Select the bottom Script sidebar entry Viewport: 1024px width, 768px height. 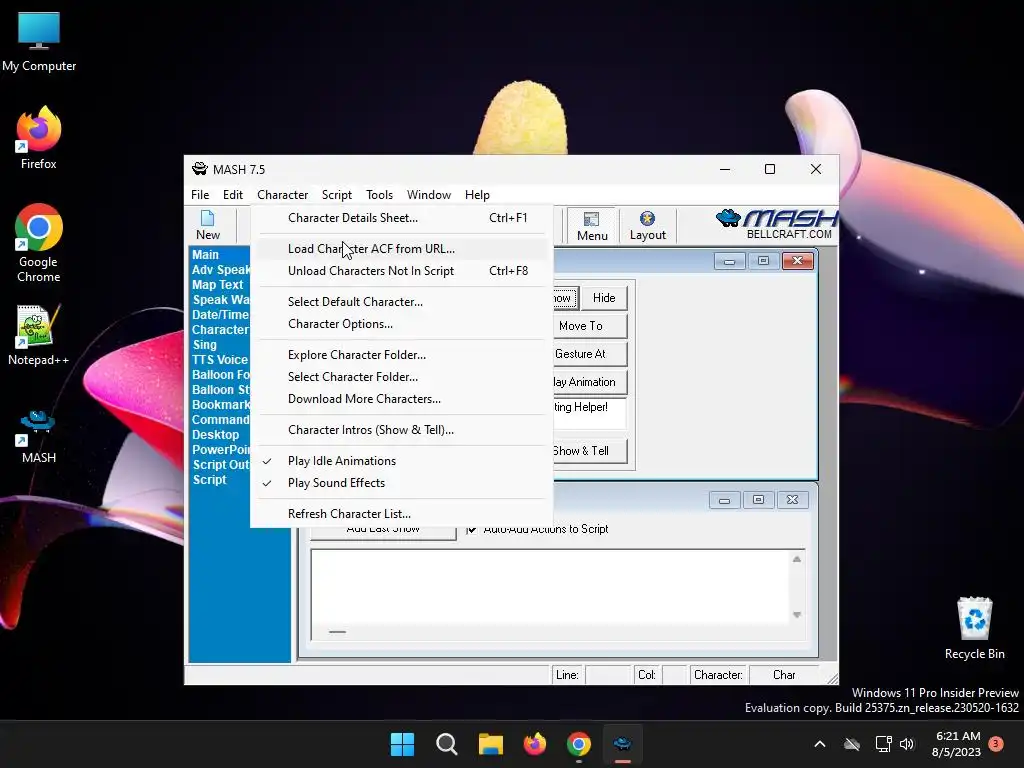click(x=210, y=480)
